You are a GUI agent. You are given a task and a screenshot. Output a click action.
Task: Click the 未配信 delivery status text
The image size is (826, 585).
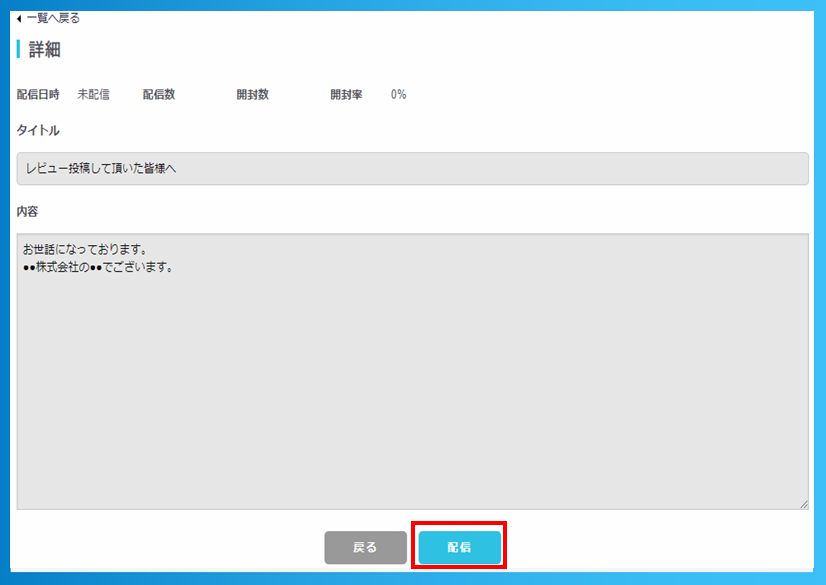93,94
